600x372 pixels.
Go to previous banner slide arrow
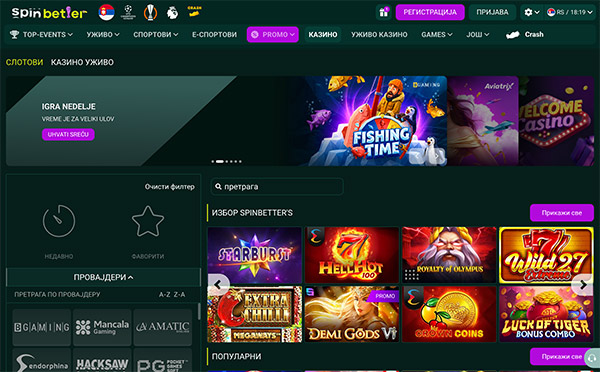point(417,156)
